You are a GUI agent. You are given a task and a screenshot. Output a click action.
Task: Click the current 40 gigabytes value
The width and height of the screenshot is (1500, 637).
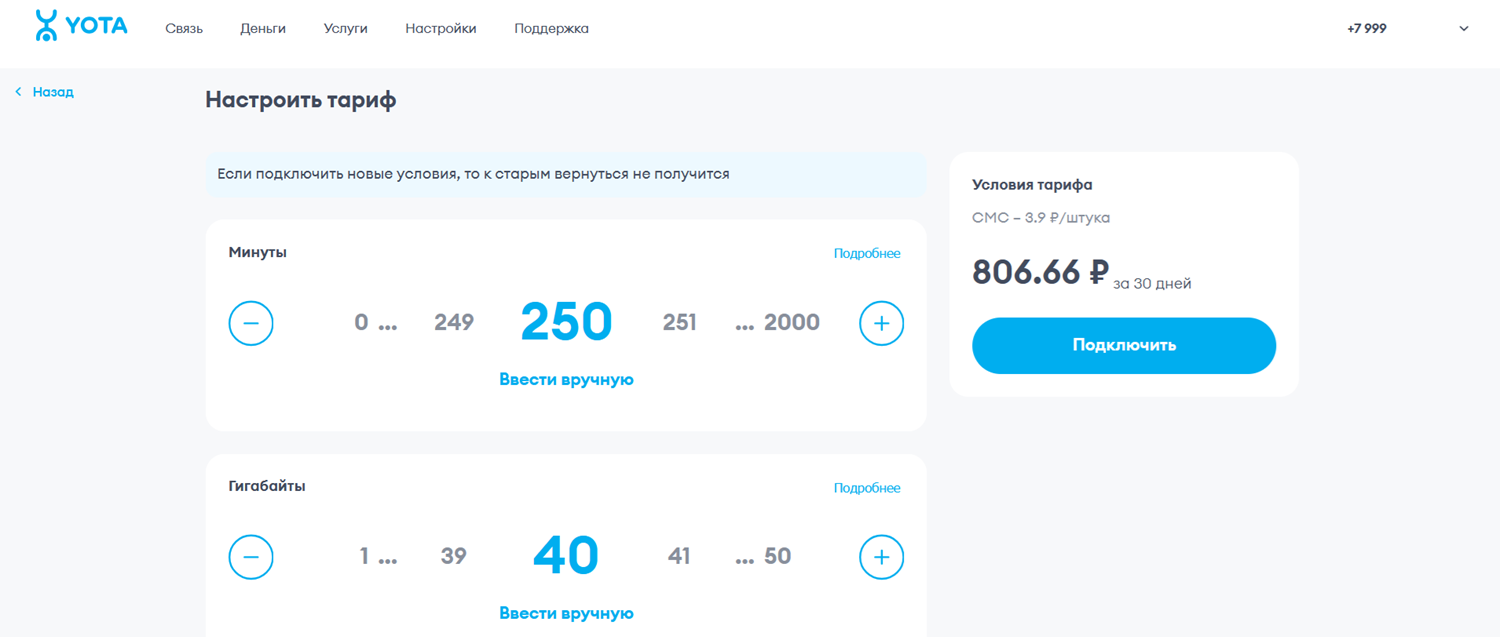(x=566, y=556)
